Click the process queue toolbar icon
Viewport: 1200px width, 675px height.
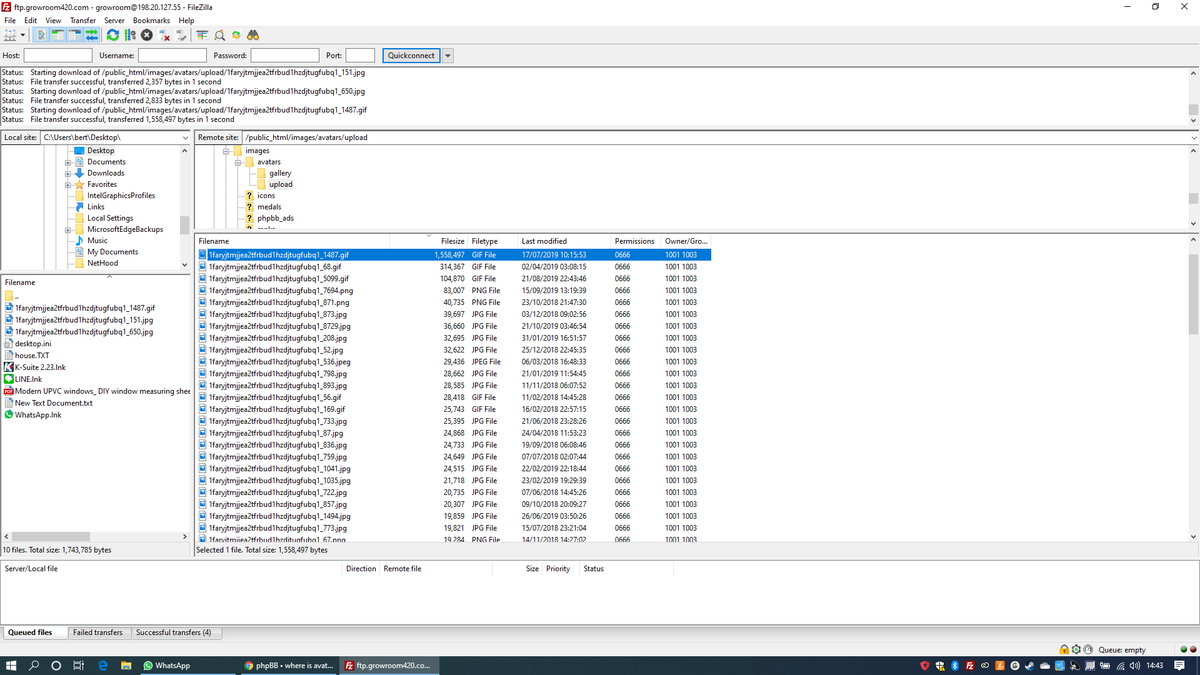coord(128,34)
